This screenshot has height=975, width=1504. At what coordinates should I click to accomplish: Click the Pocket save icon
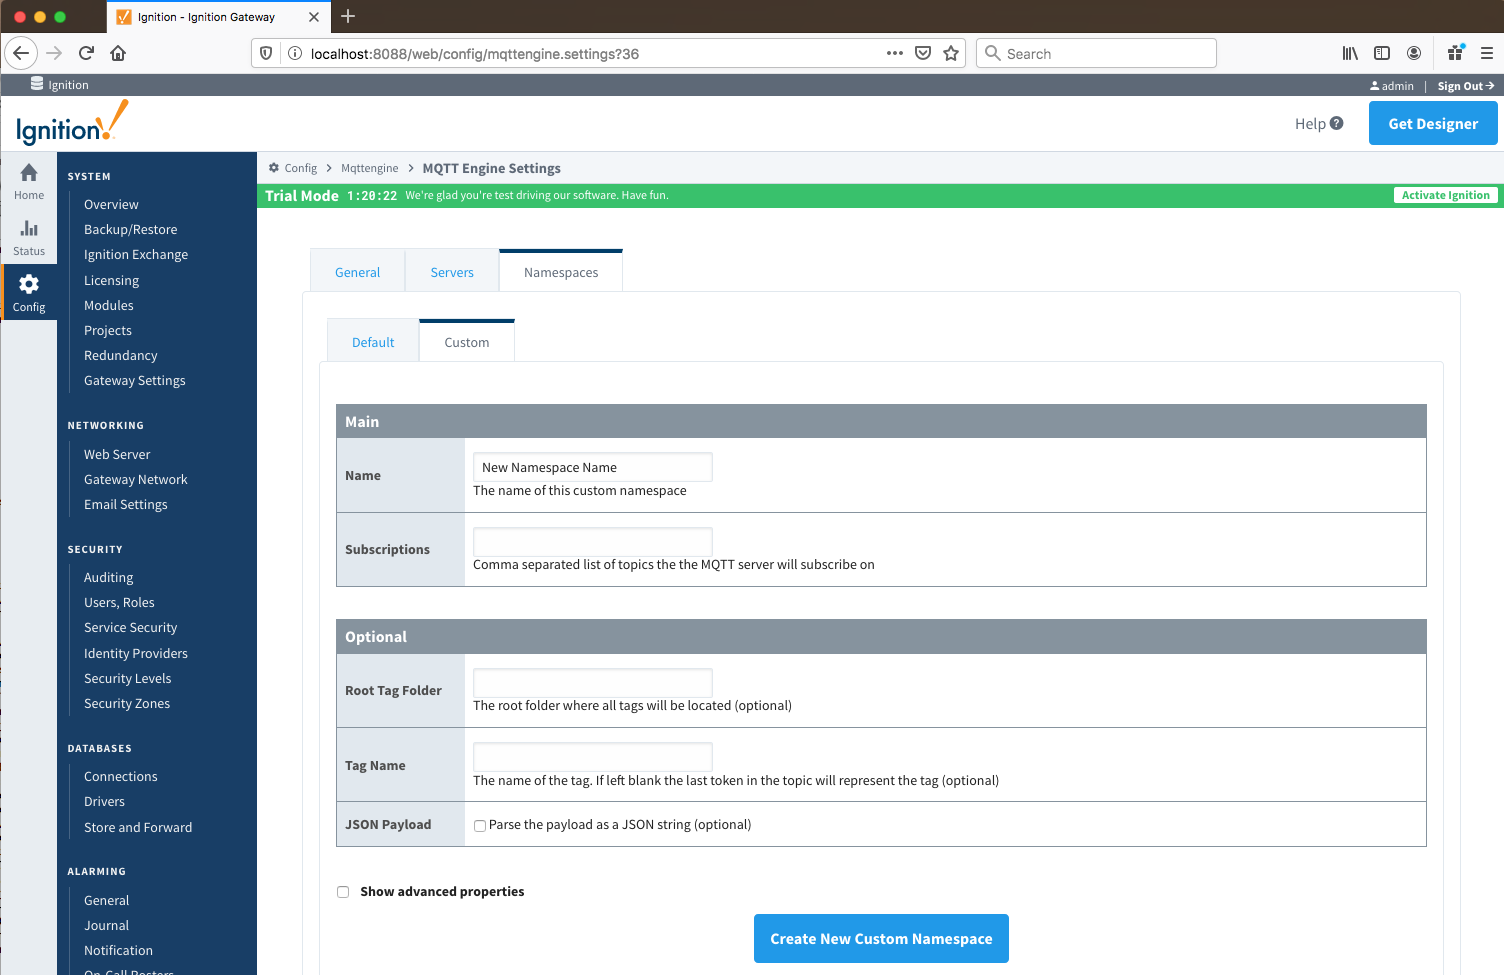(x=923, y=53)
